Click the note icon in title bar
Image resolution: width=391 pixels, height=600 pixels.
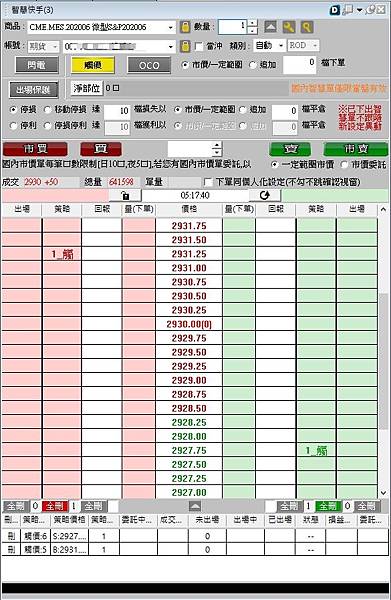tap(347, 10)
